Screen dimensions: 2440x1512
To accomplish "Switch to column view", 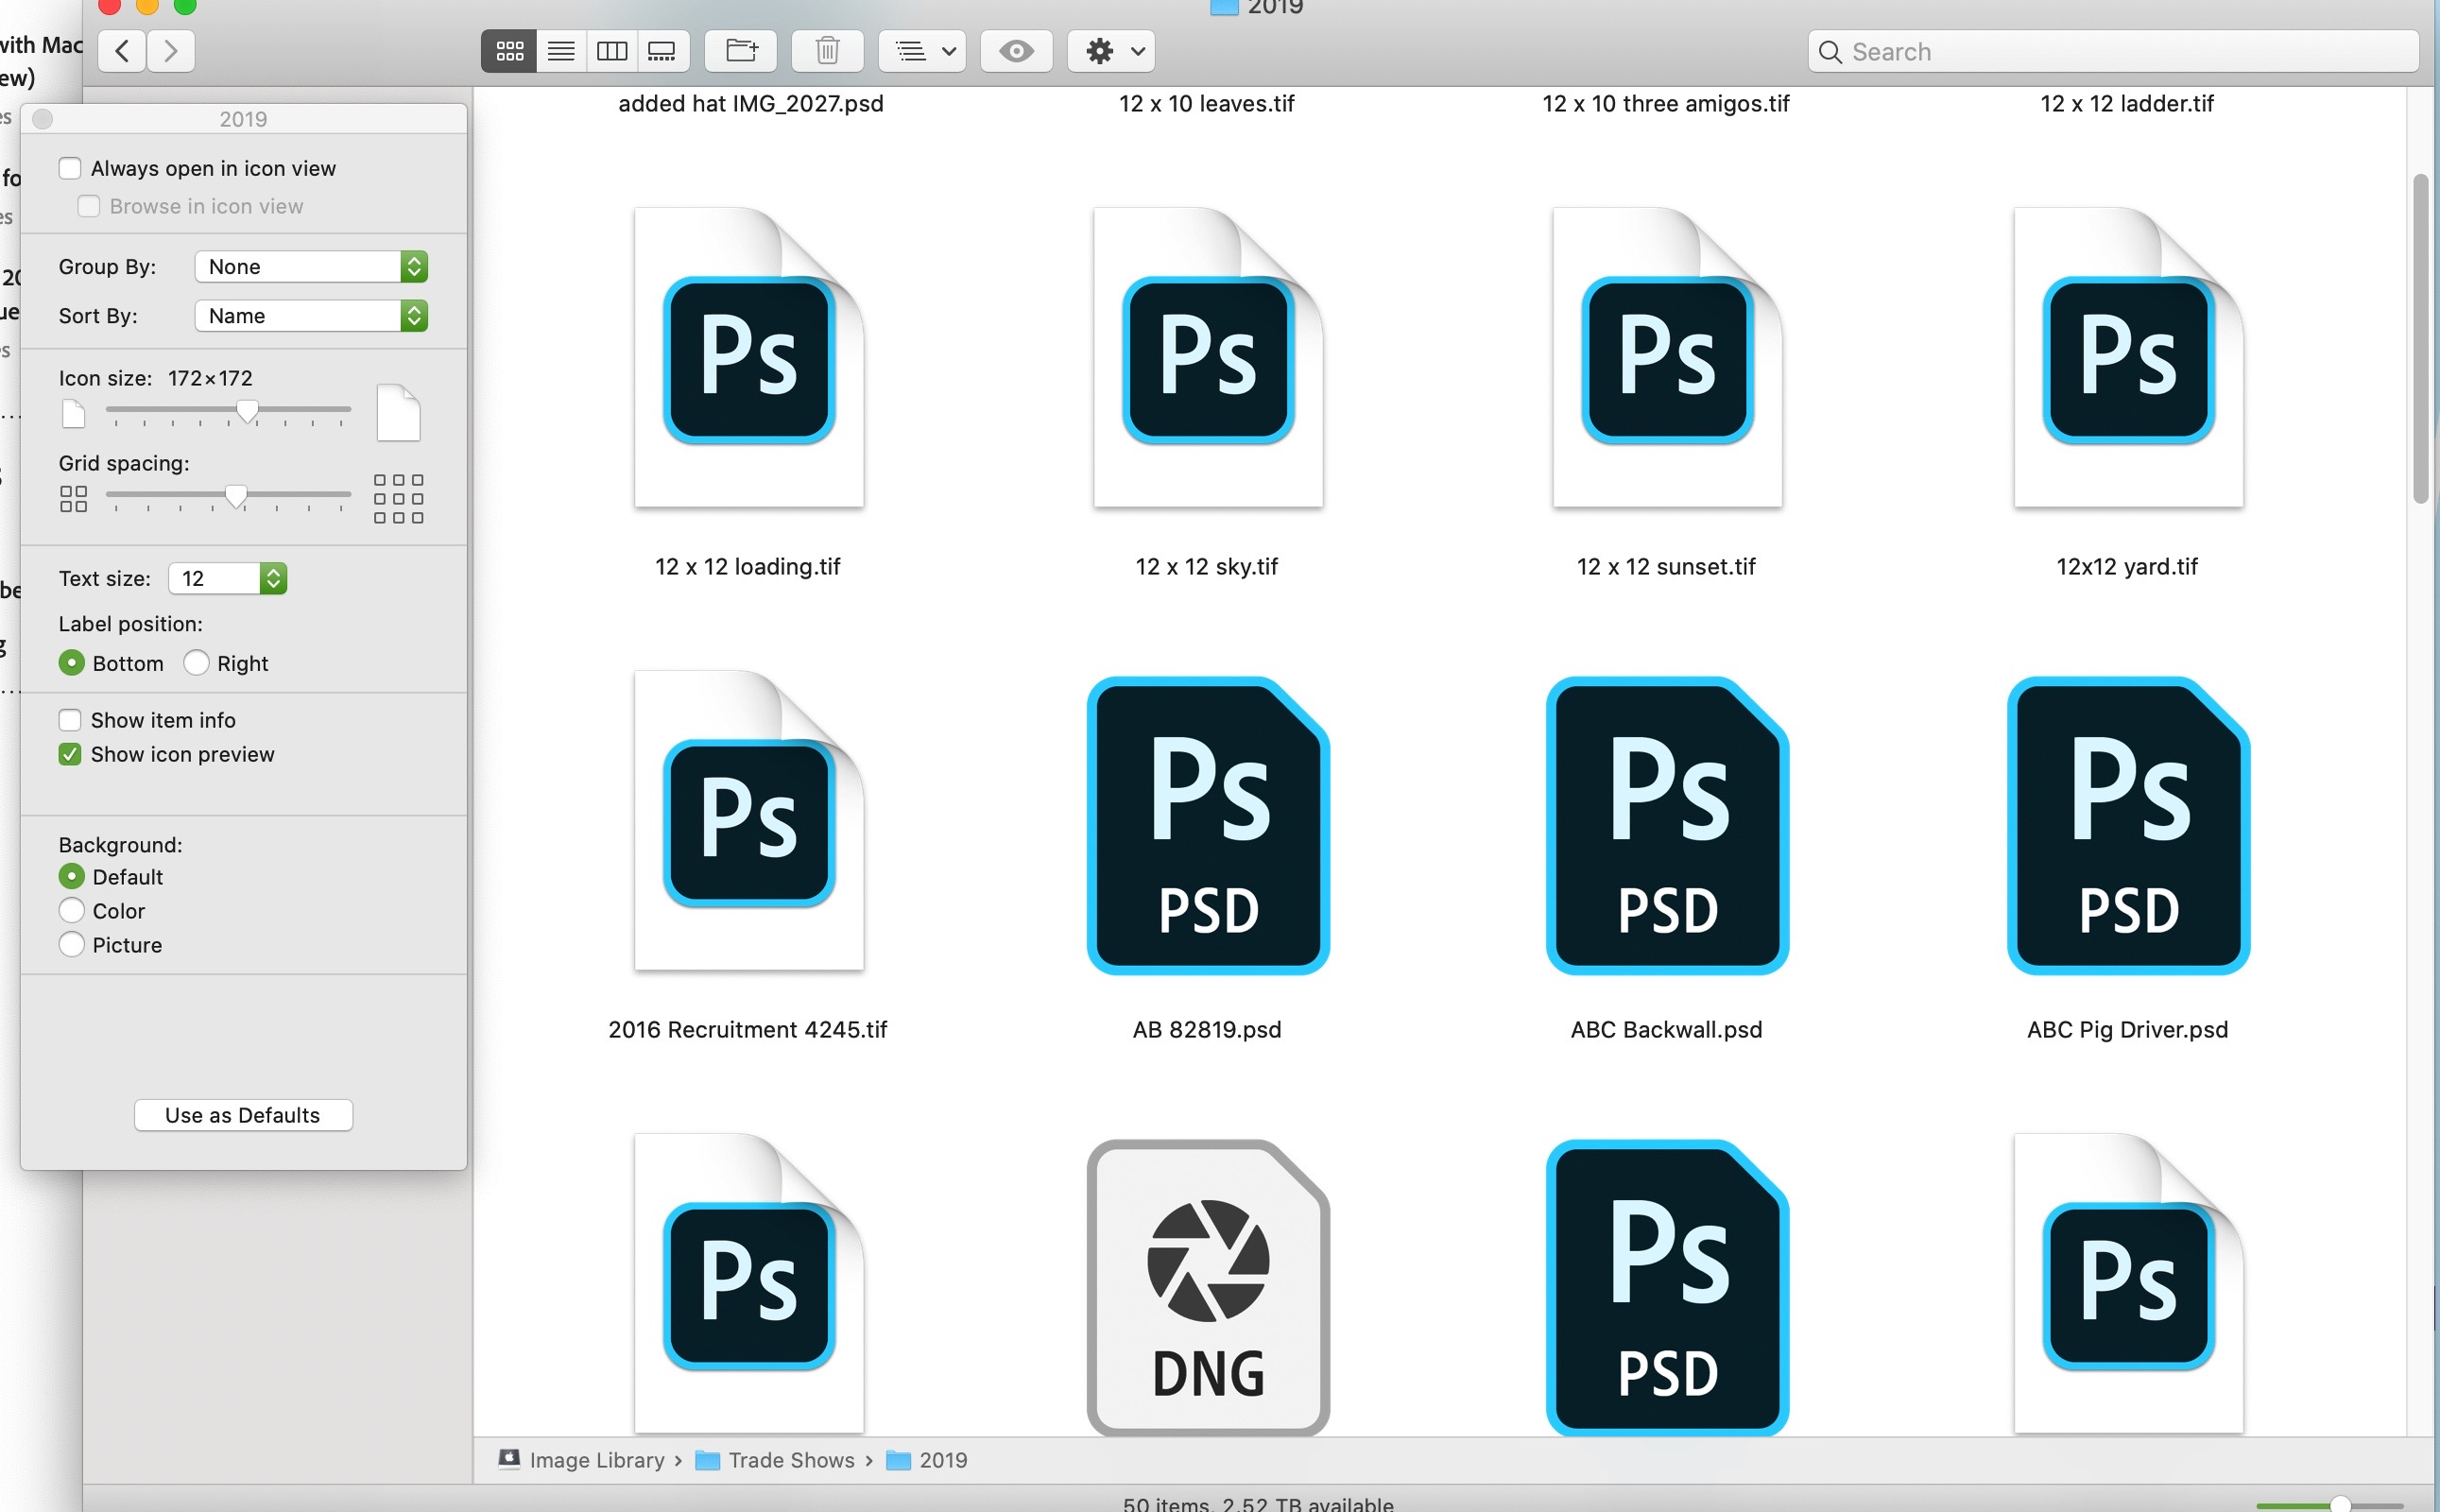I will 612,51.
